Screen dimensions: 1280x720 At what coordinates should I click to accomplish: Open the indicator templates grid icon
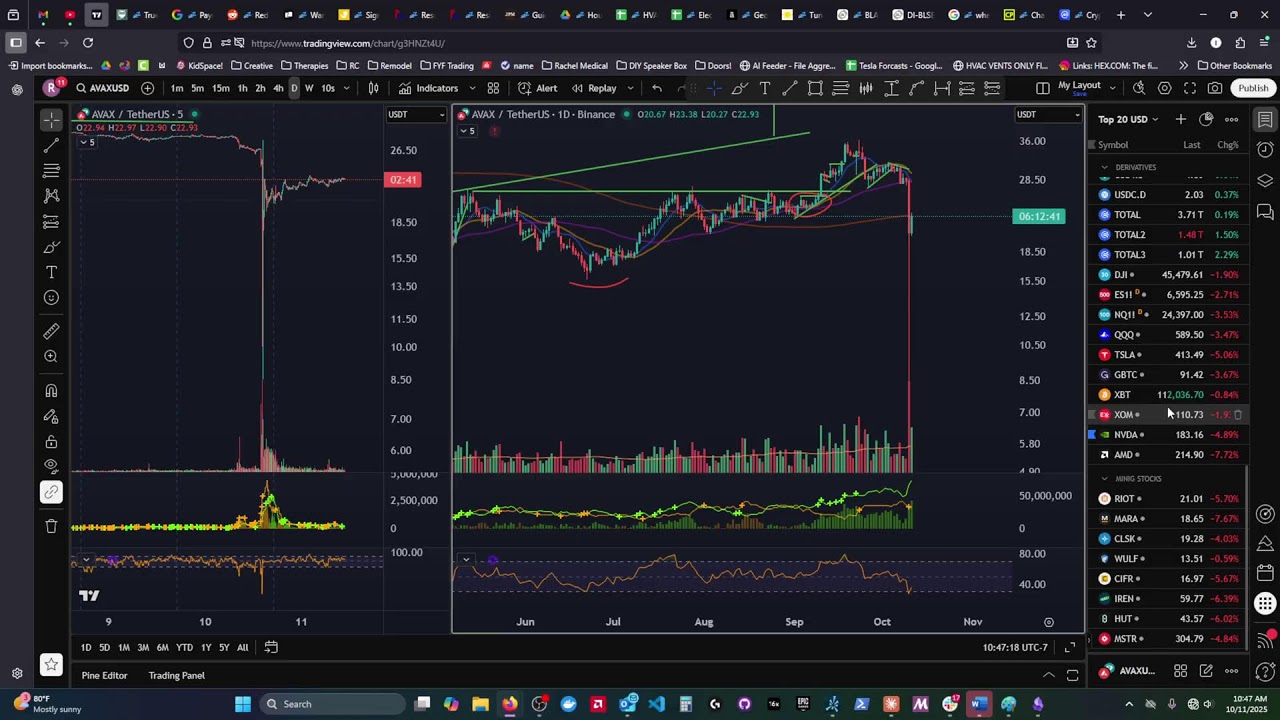[x=493, y=88]
